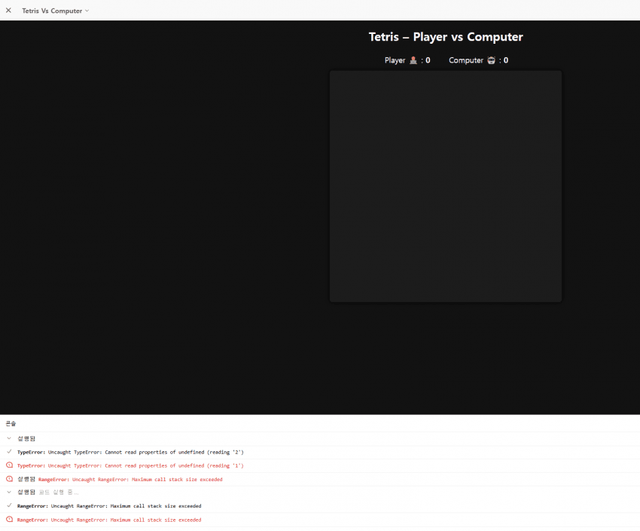Collapse the second console group chevron
Viewport: 640px width, 531px height.
coord(9,492)
